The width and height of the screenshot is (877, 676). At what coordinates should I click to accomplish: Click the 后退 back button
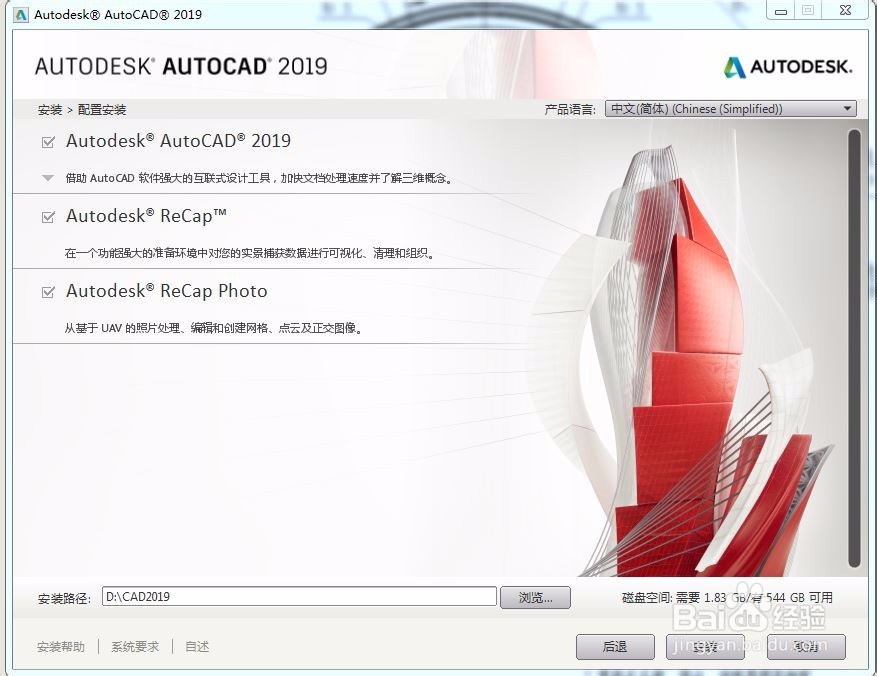615,647
